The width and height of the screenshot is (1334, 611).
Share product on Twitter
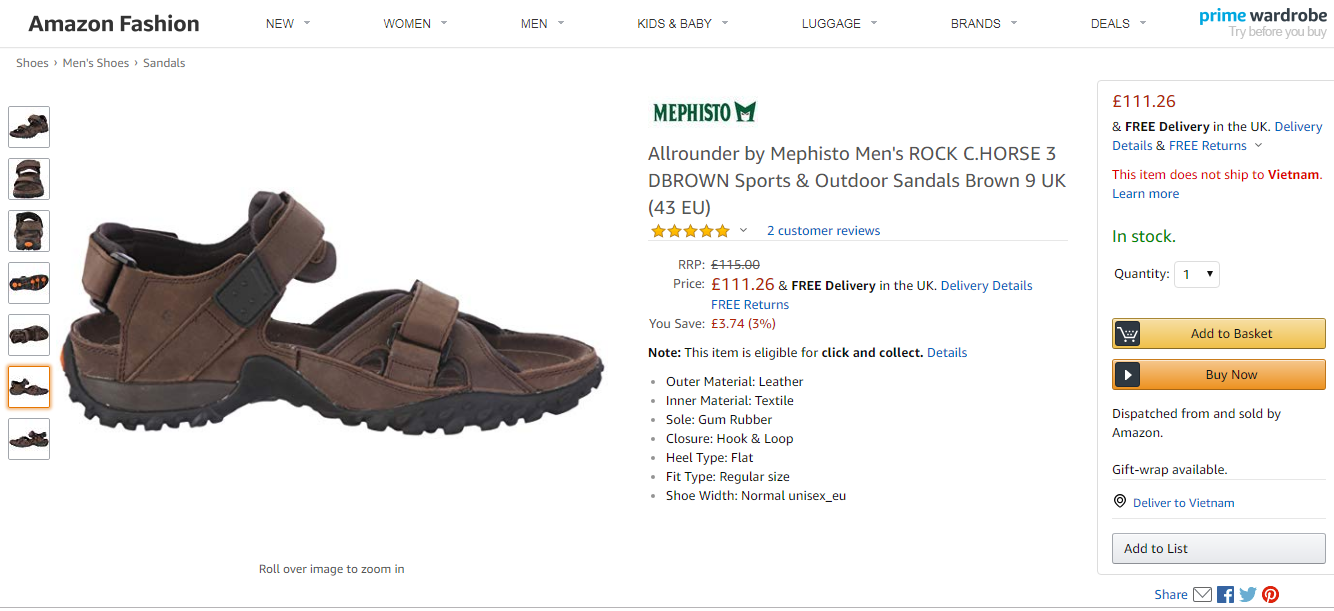[1248, 594]
